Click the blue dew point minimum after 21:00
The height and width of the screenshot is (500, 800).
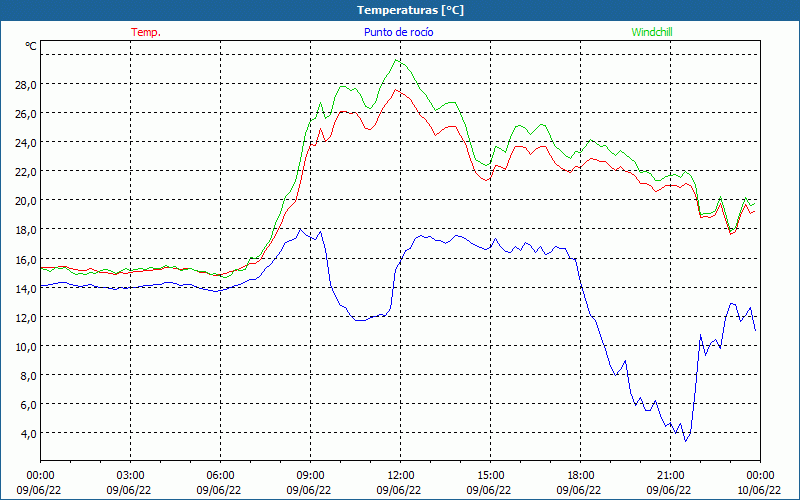(x=686, y=441)
